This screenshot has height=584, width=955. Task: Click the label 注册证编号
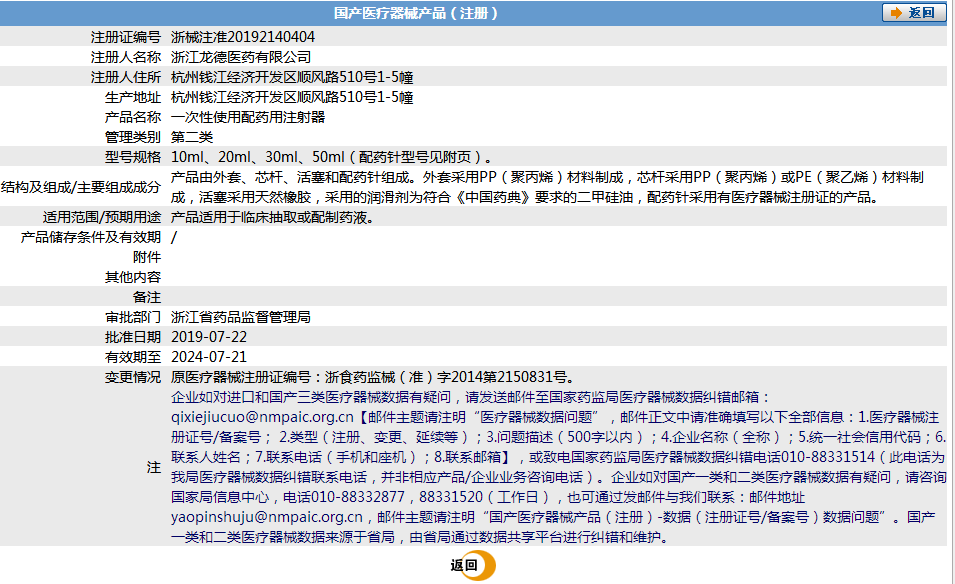126,37
